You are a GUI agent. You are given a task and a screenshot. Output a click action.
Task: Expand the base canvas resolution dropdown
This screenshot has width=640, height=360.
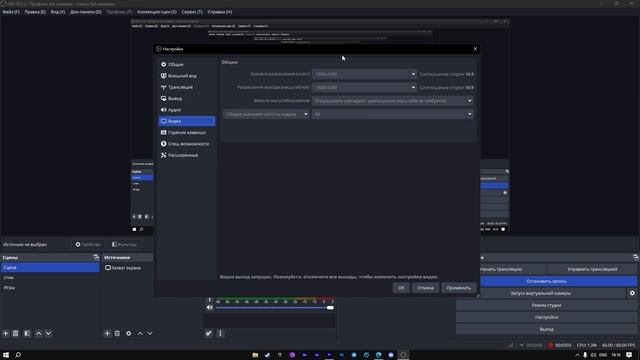(x=364, y=74)
